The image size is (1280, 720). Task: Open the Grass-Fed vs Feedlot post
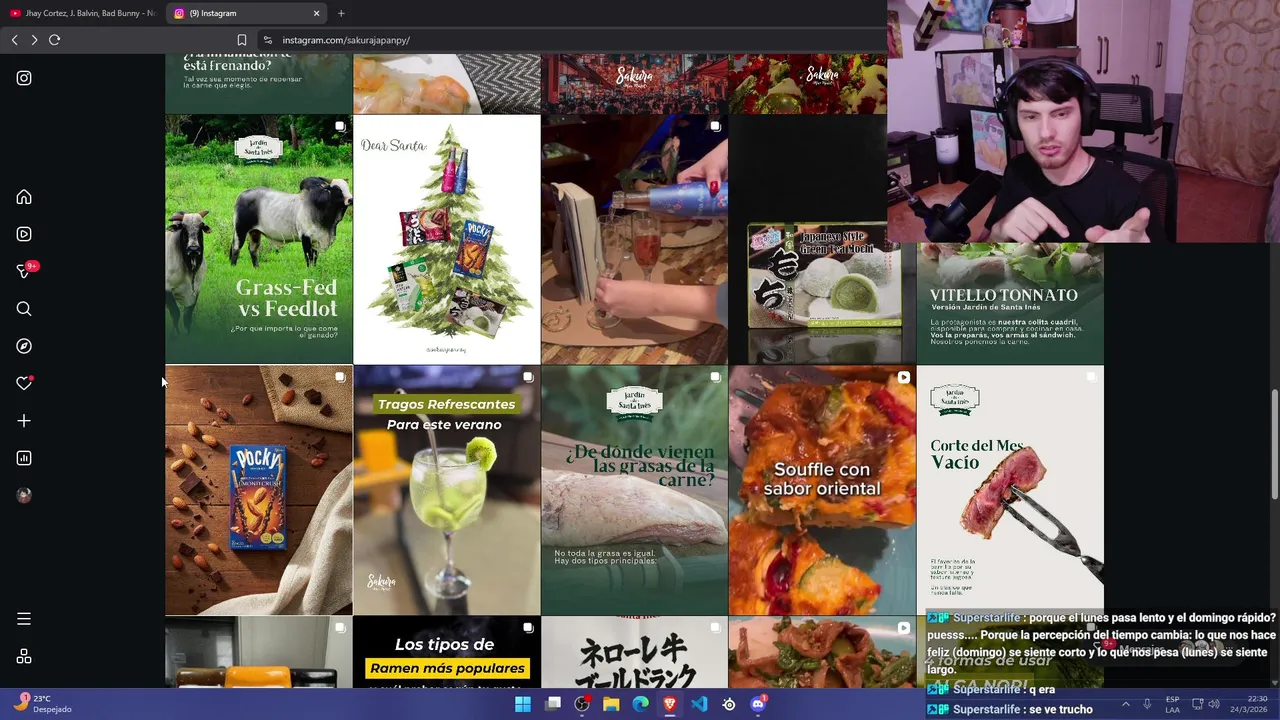pos(259,239)
